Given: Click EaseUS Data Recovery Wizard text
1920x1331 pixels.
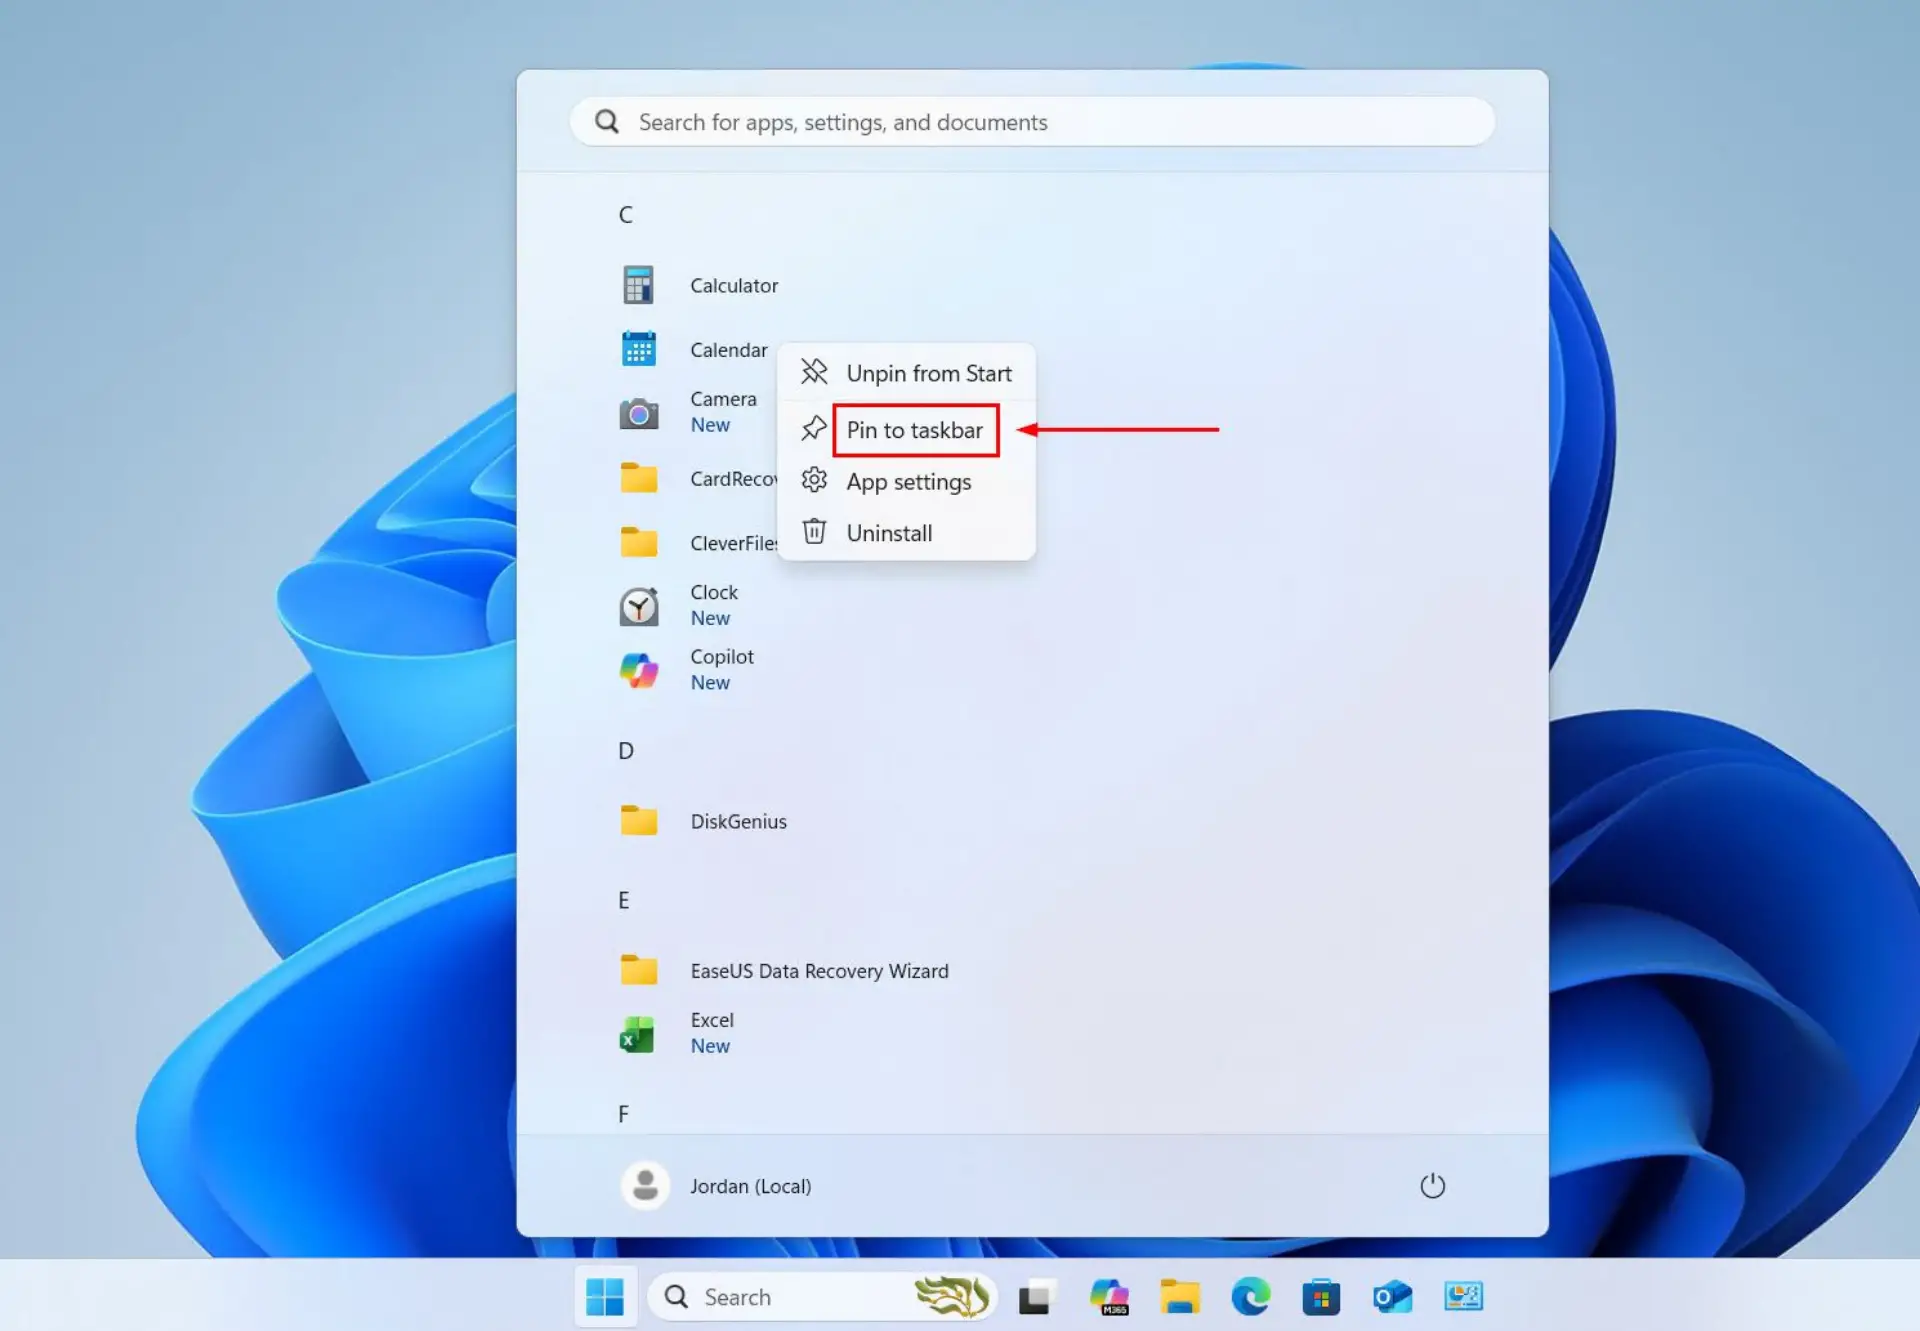Looking at the screenshot, I should [x=819, y=971].
